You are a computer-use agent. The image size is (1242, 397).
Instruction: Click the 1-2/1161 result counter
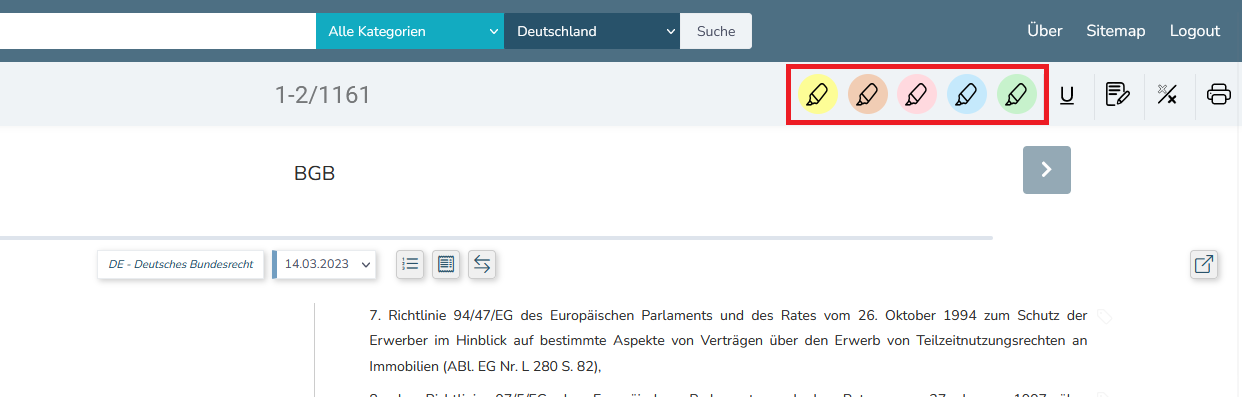pos(323,95)
